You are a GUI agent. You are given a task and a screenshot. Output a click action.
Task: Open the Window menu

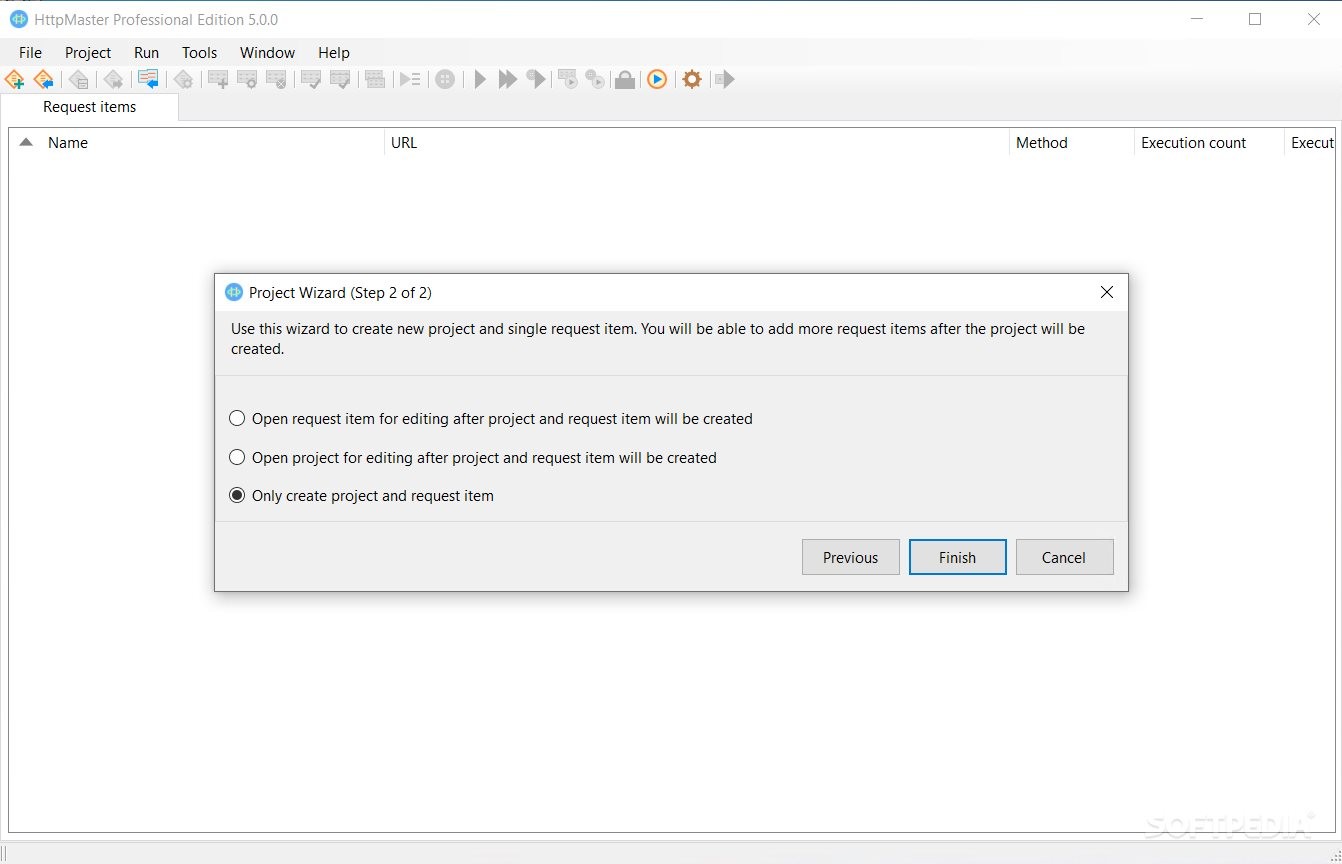click(x=267, y=53)
